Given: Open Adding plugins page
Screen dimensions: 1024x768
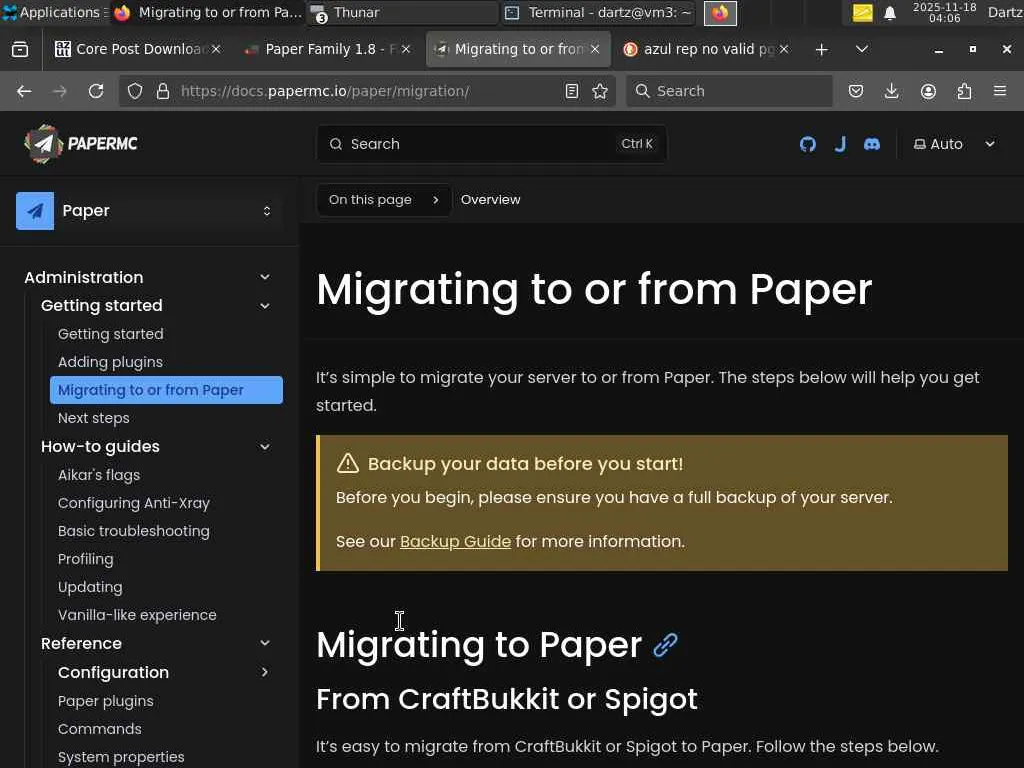Looking at the screenshot, I should pos(110,362).
